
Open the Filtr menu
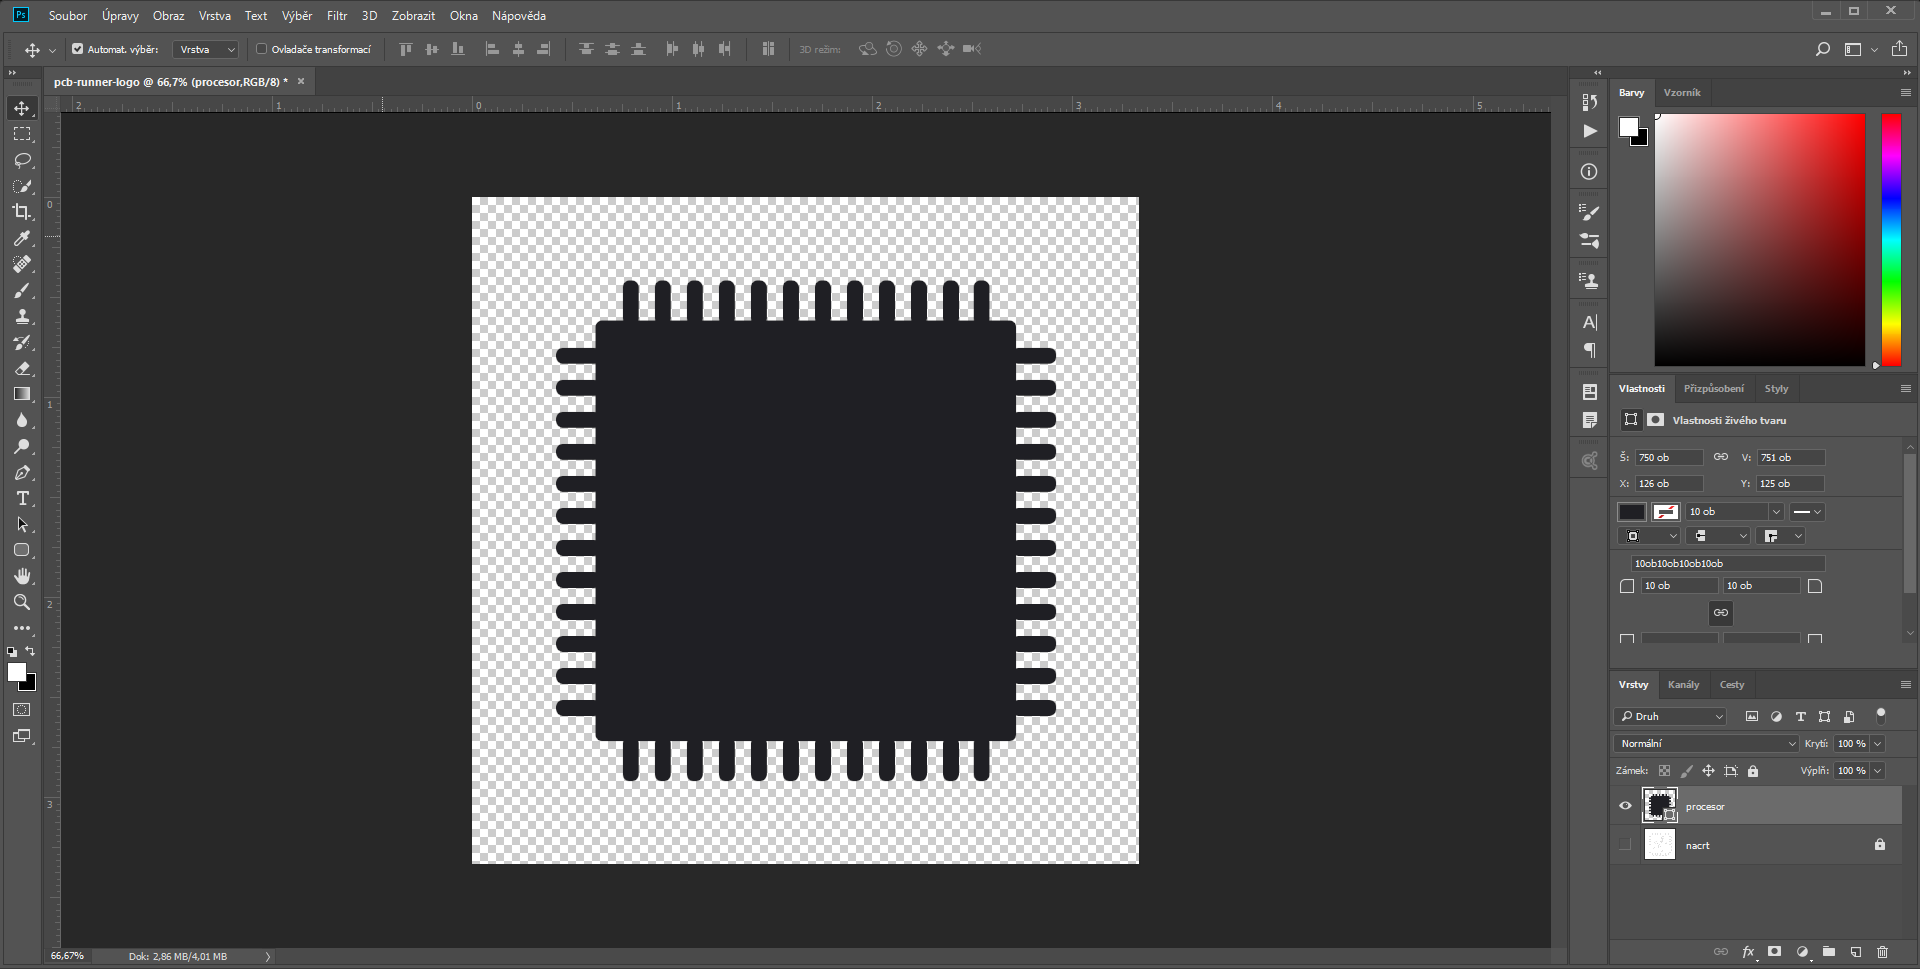coord(337,15)
